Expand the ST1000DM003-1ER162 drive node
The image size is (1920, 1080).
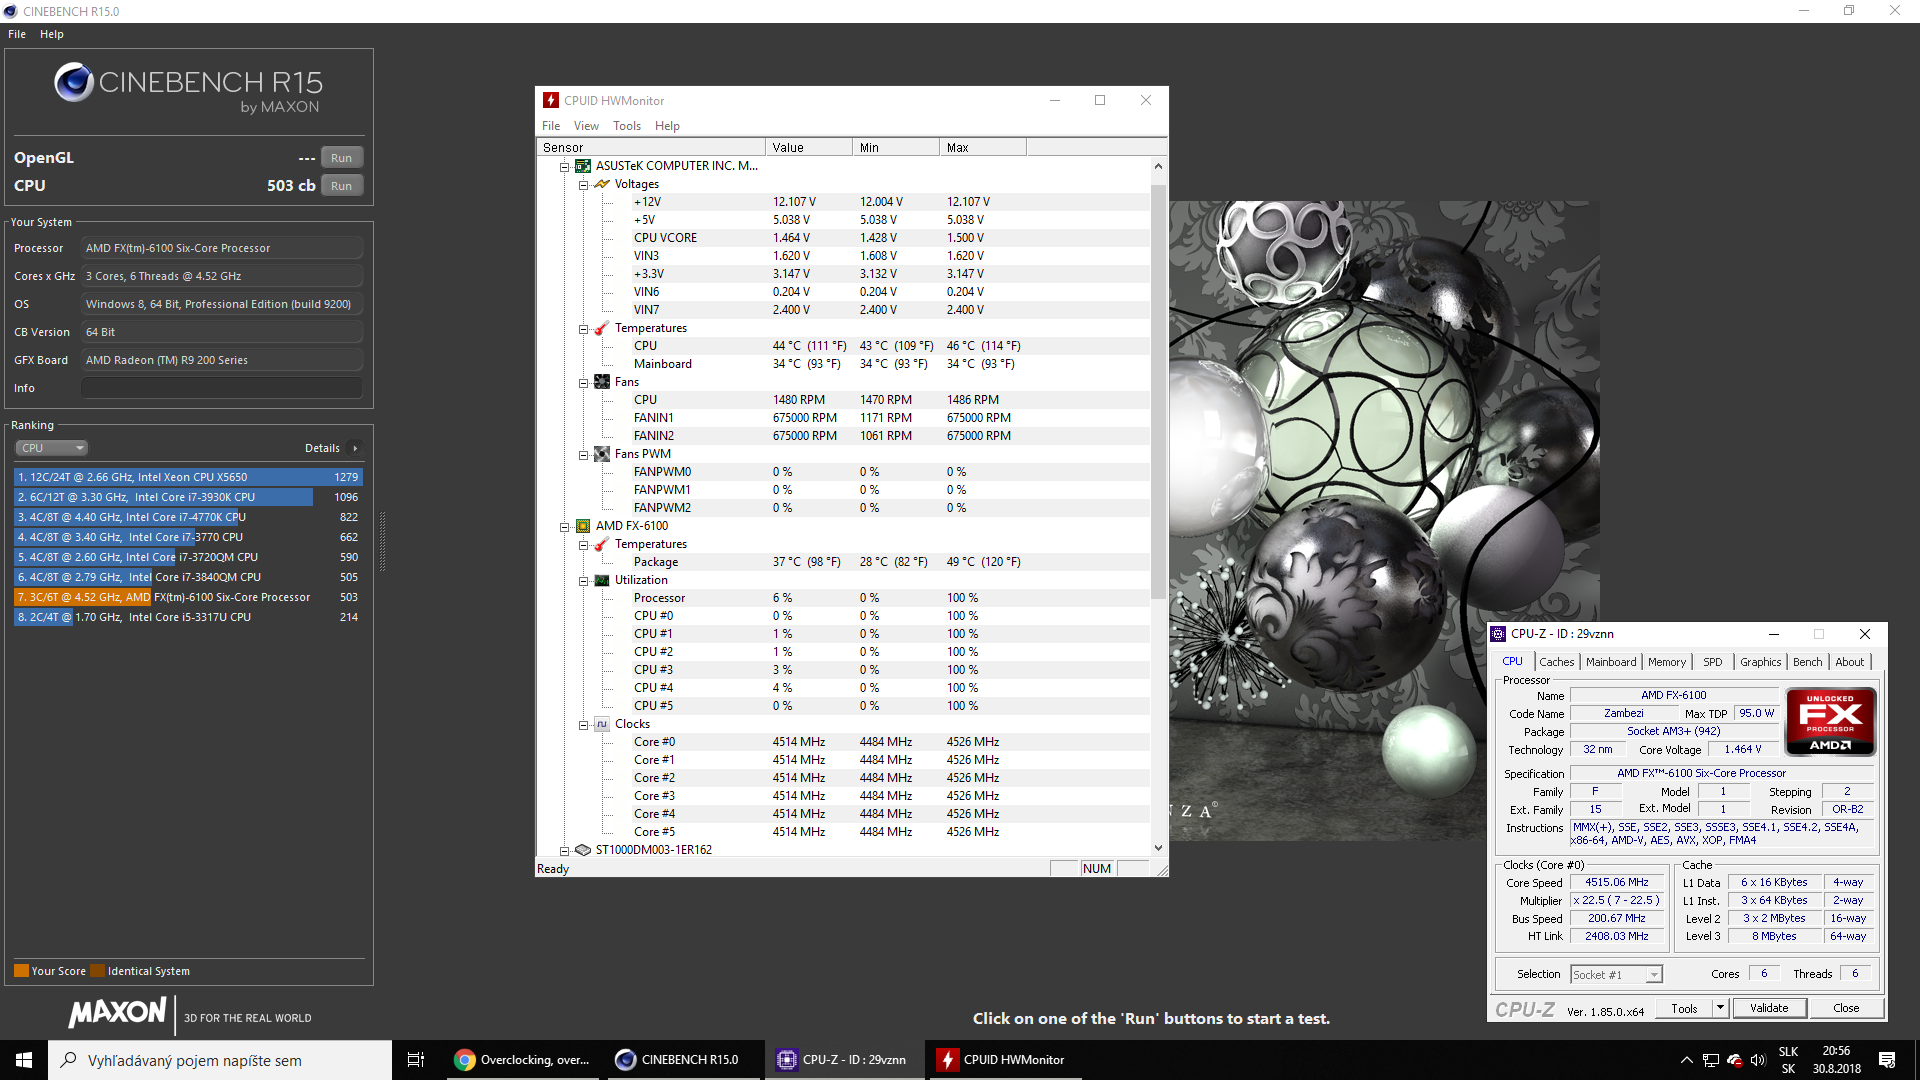coord(564,851)
